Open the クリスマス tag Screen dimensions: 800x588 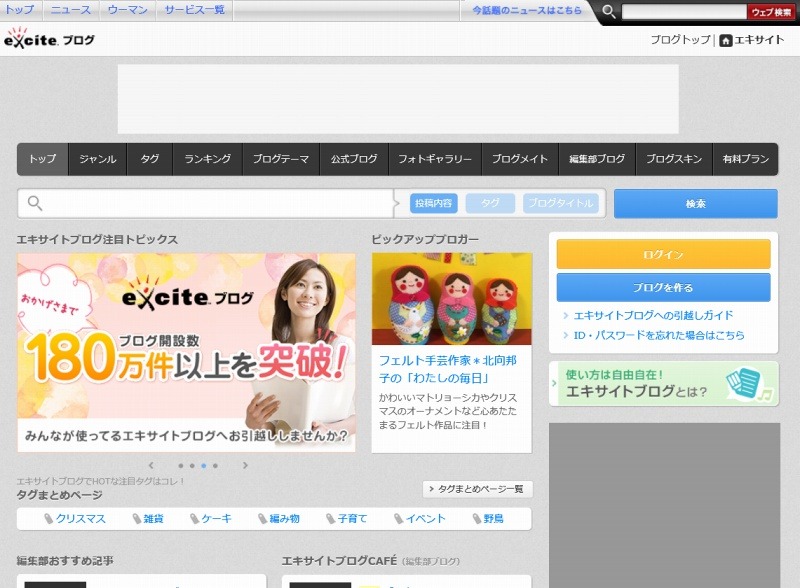(81, 519)
